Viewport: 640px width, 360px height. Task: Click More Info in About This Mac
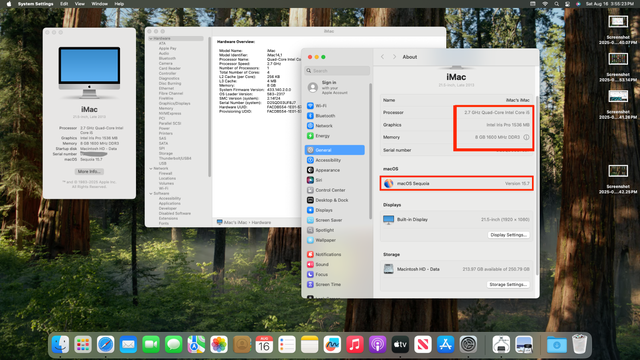pos(89,171)
